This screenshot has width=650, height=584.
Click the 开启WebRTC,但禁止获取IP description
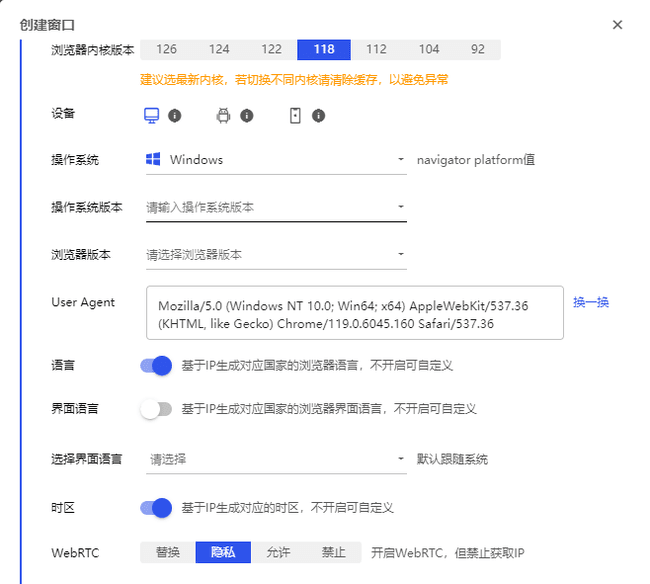448,553
